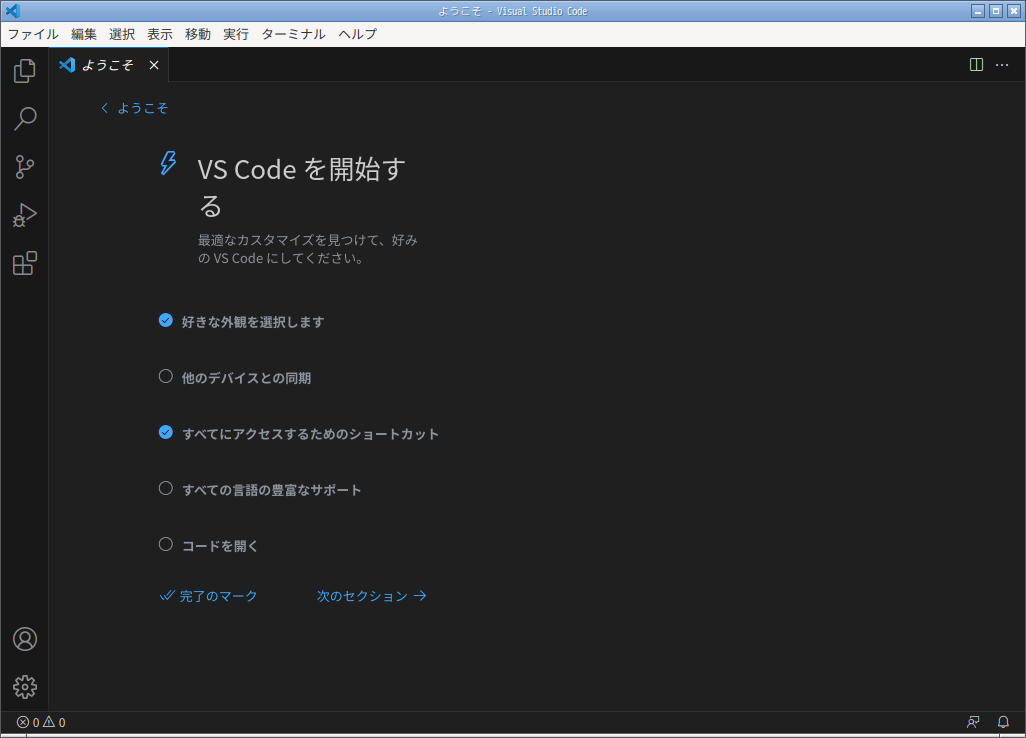1026x738 pixels.
Task: Open the Manage gear icon
Action: 25,687
